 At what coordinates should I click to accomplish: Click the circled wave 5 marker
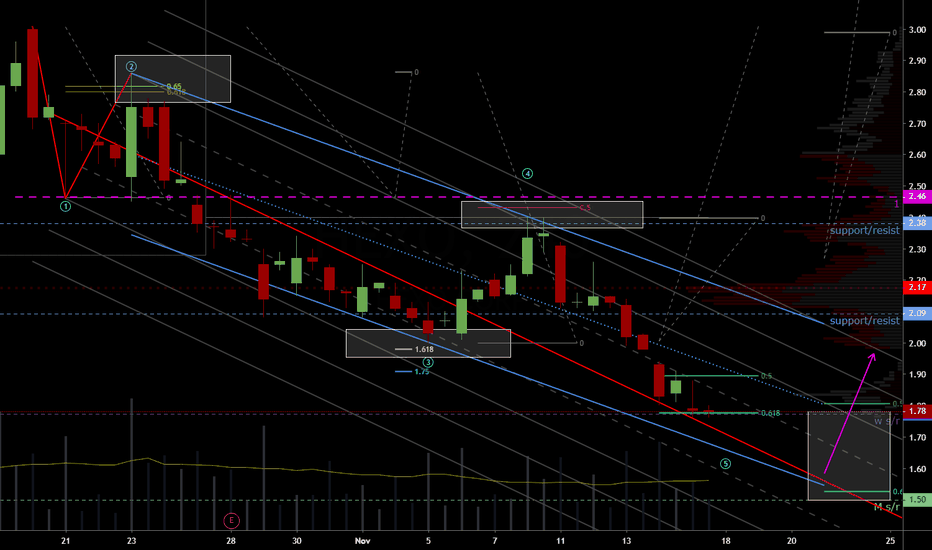tap(725, 464)
